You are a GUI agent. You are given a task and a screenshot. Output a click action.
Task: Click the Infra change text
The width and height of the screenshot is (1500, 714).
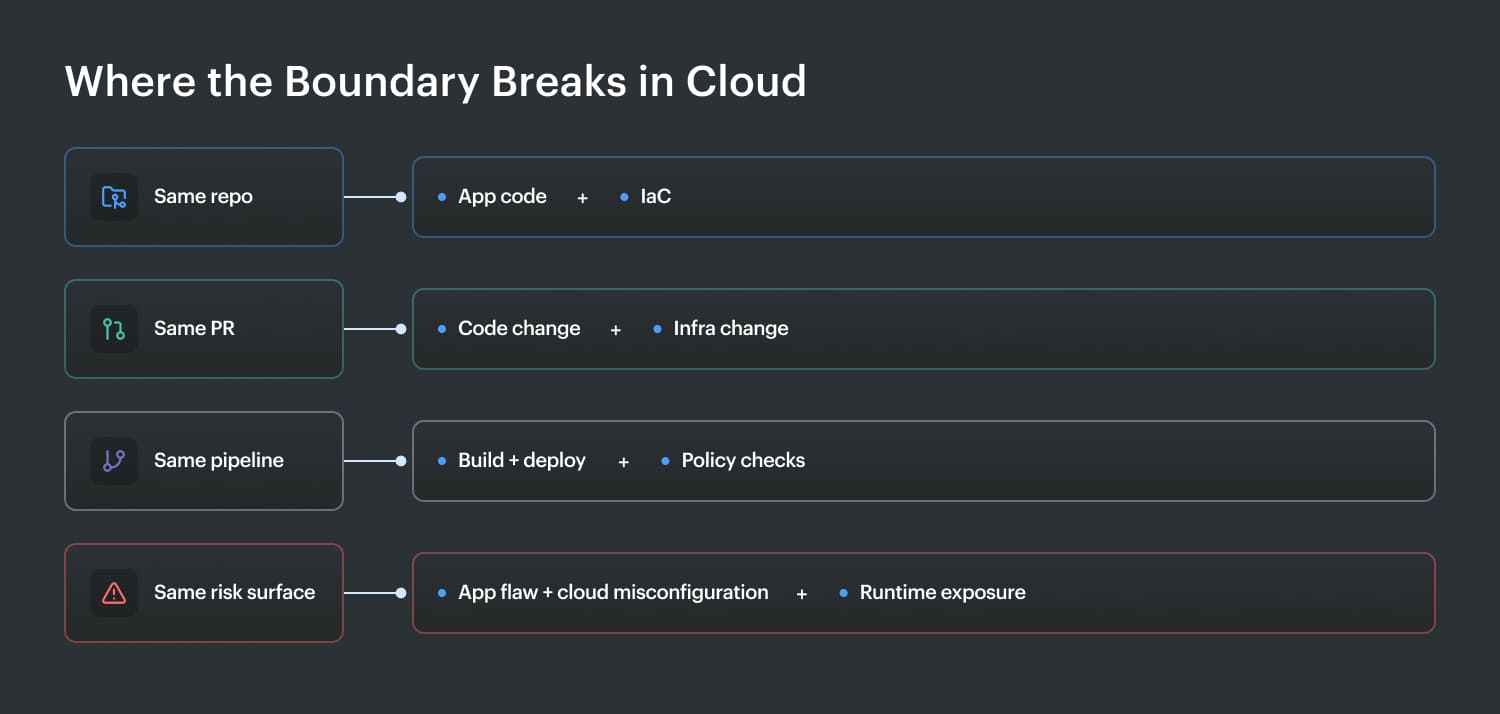[731, 329]
